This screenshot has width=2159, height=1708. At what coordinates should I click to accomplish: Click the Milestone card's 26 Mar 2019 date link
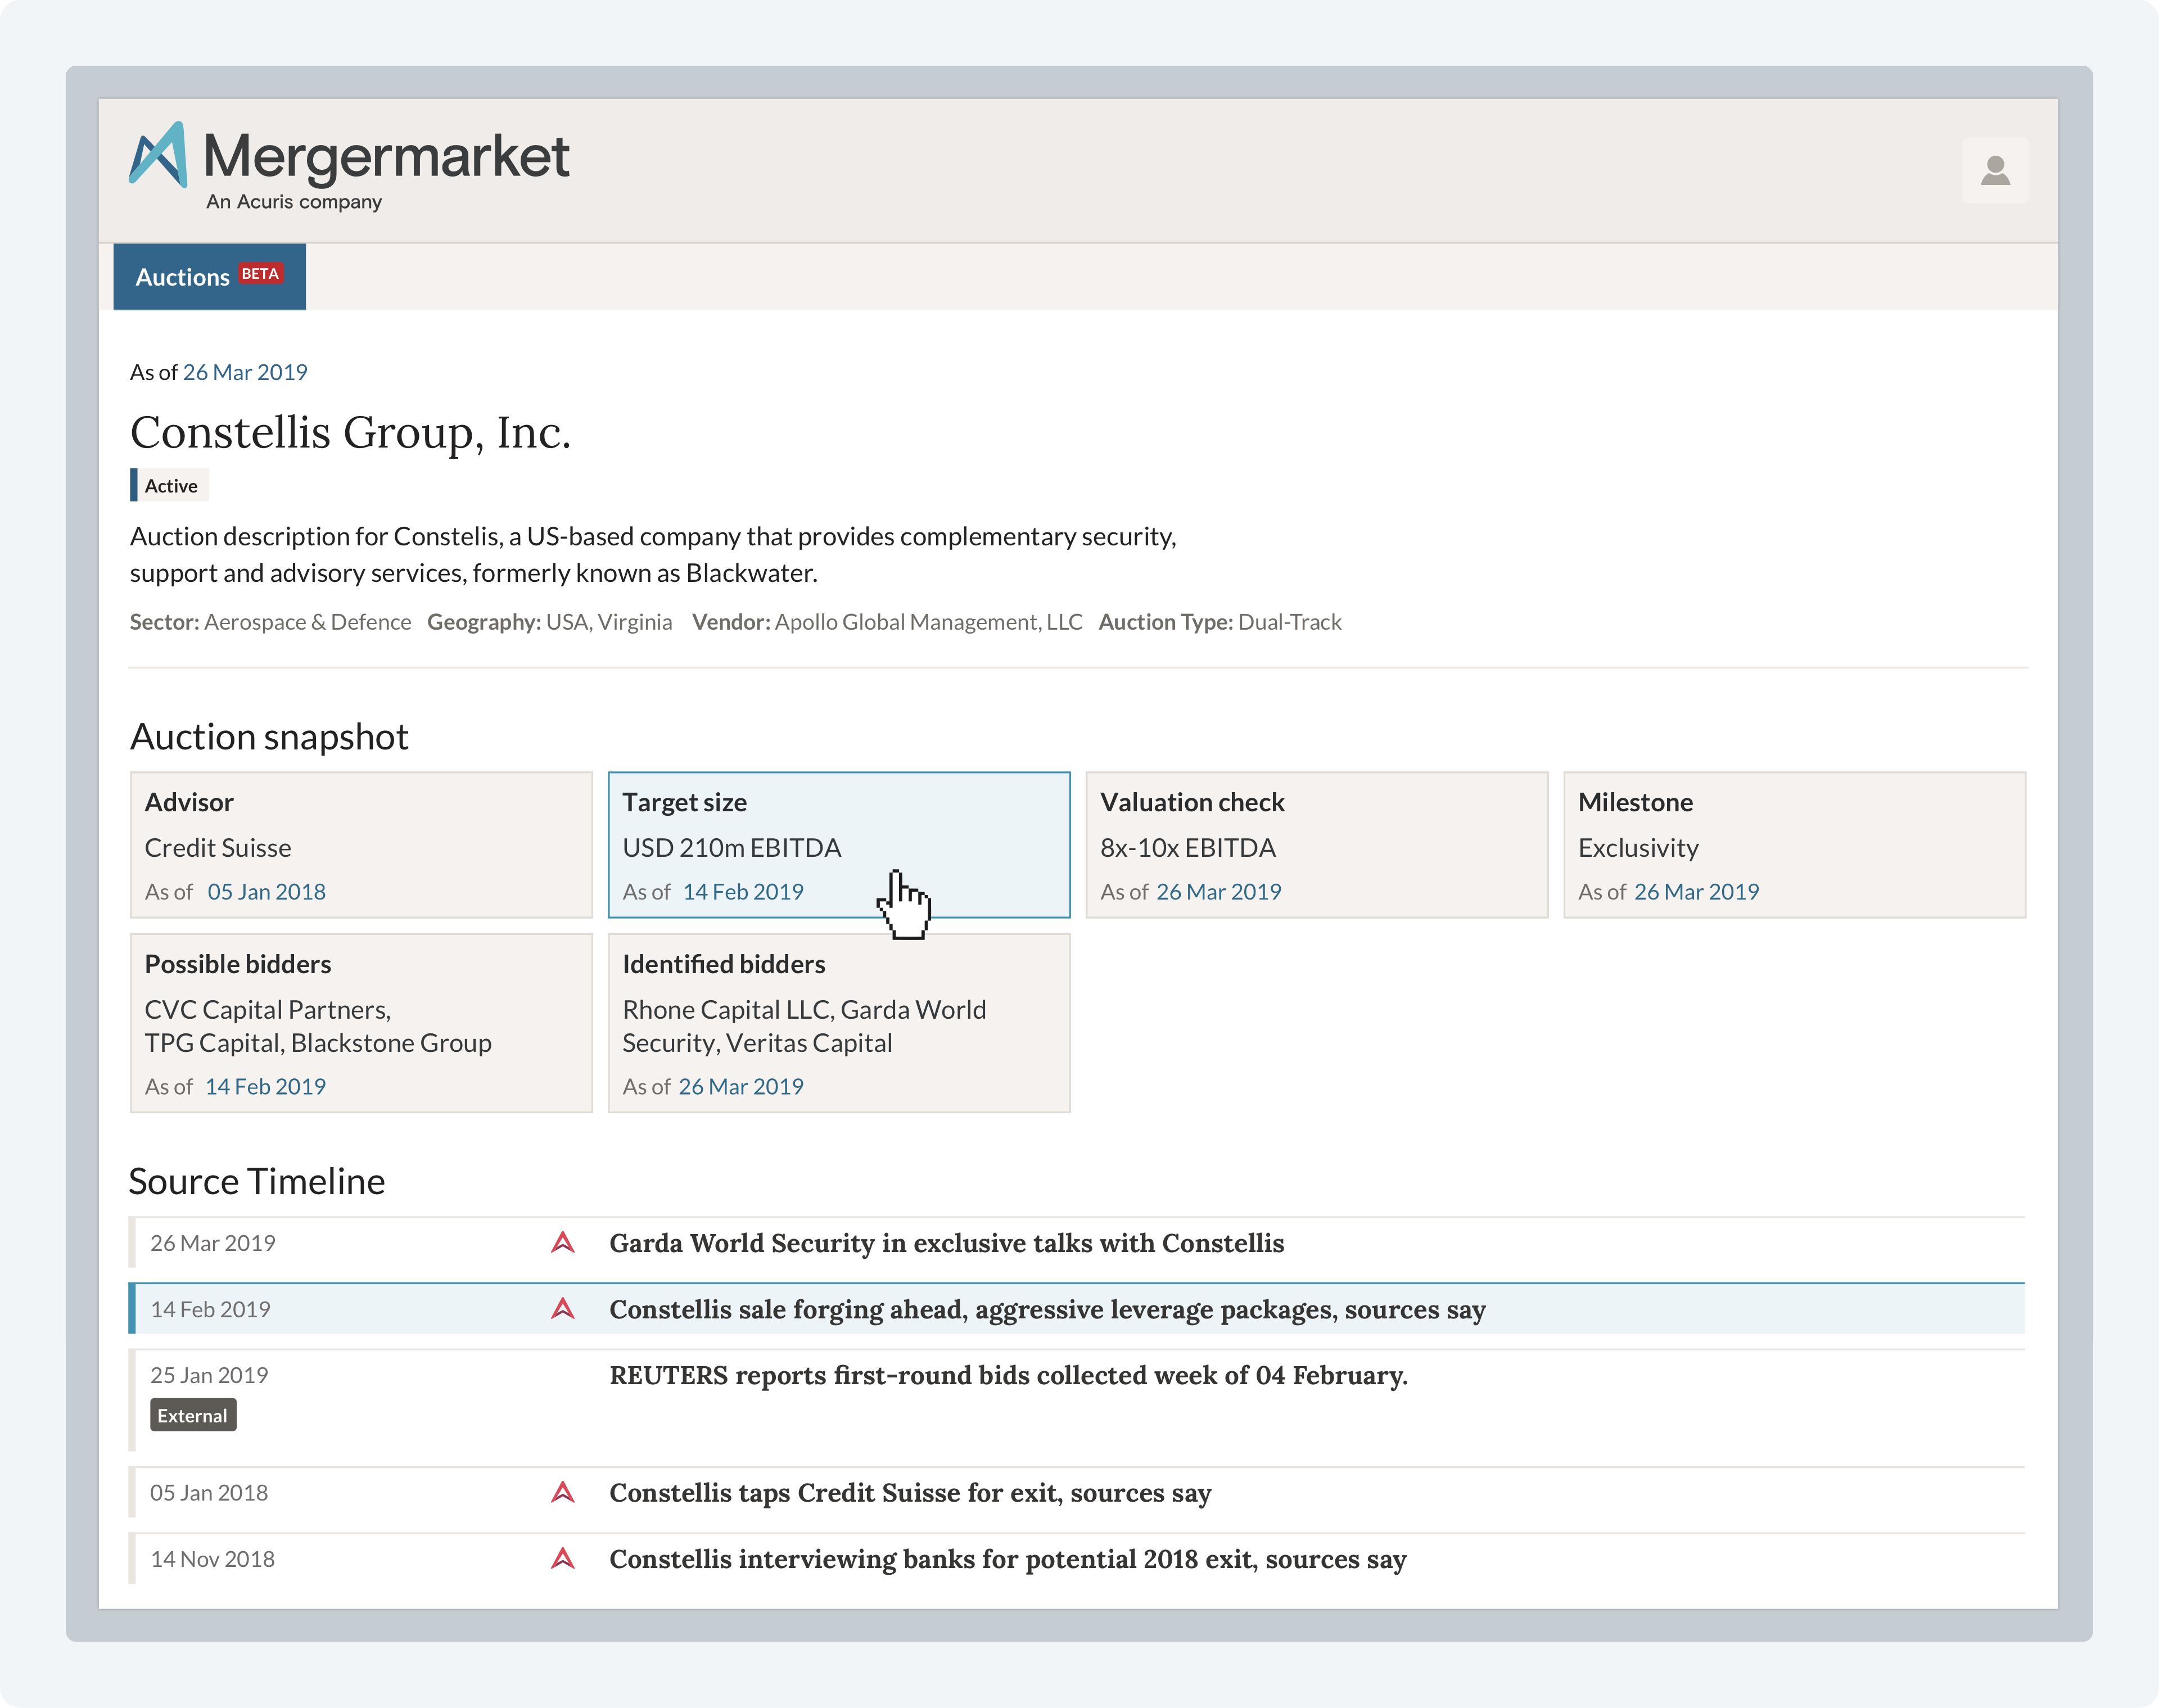[1696, 891]
